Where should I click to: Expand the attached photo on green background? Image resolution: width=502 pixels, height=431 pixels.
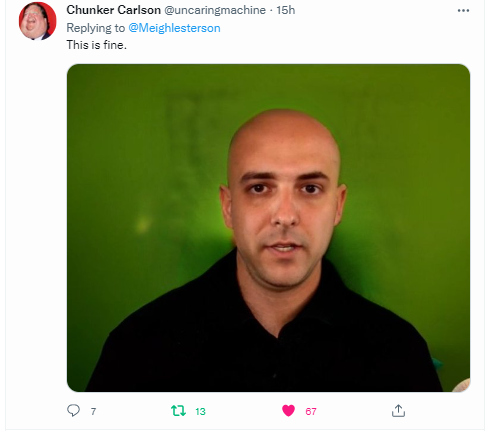(268, 228)
